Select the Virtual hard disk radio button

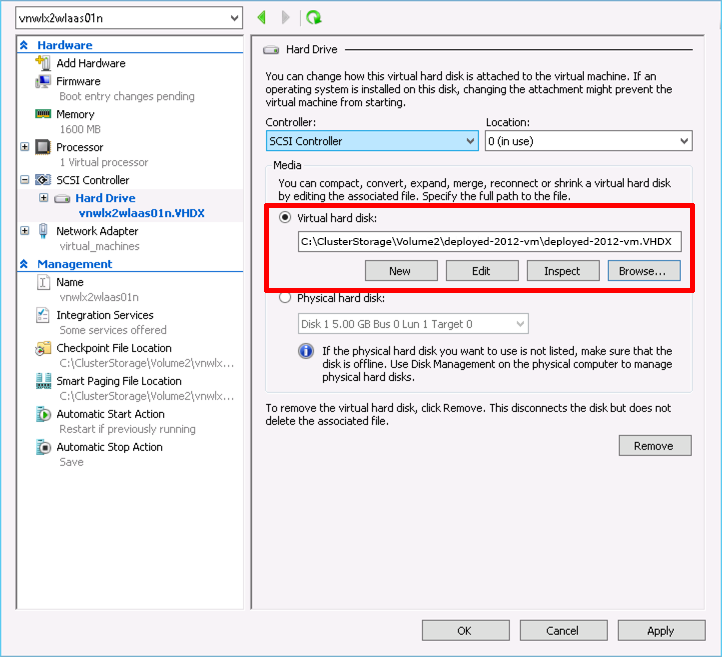285,217
